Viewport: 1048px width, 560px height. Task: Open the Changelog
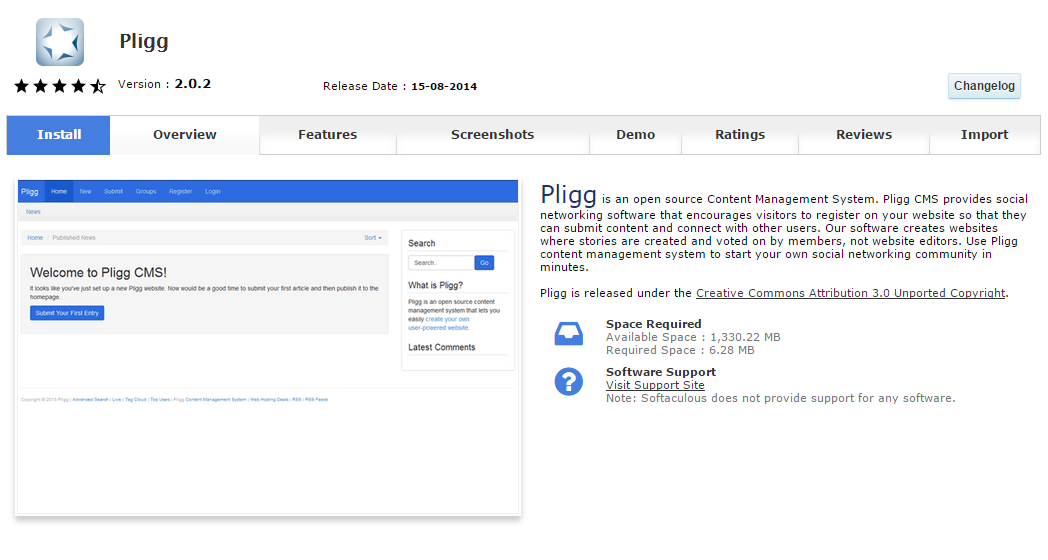[984, 86]
